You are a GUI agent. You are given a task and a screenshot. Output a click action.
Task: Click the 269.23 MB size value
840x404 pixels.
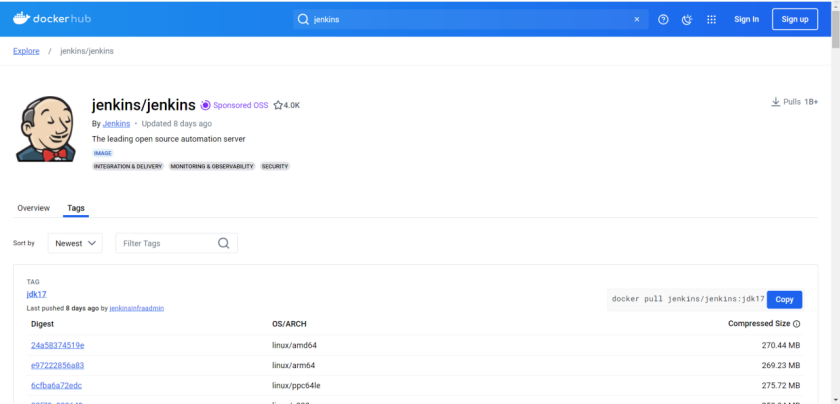[781, 365]
